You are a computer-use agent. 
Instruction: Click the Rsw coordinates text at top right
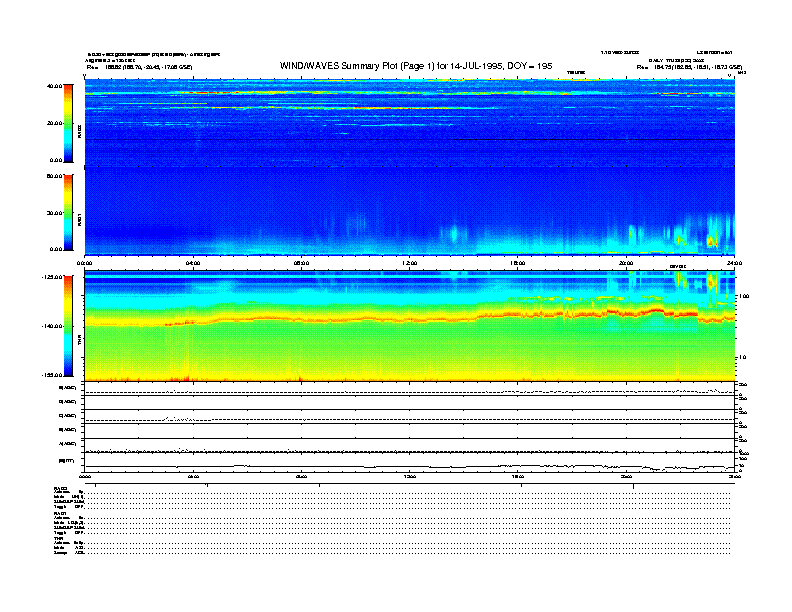689,67
